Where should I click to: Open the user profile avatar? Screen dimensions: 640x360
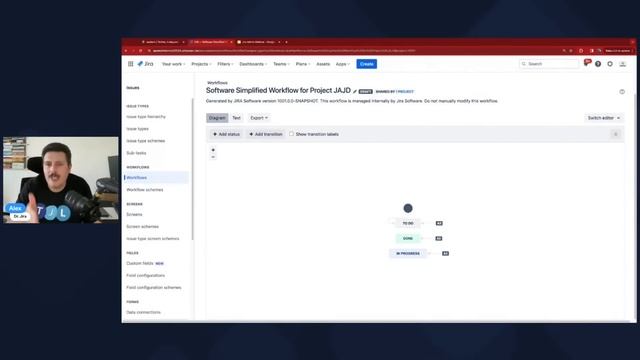[x=622, y=64]
